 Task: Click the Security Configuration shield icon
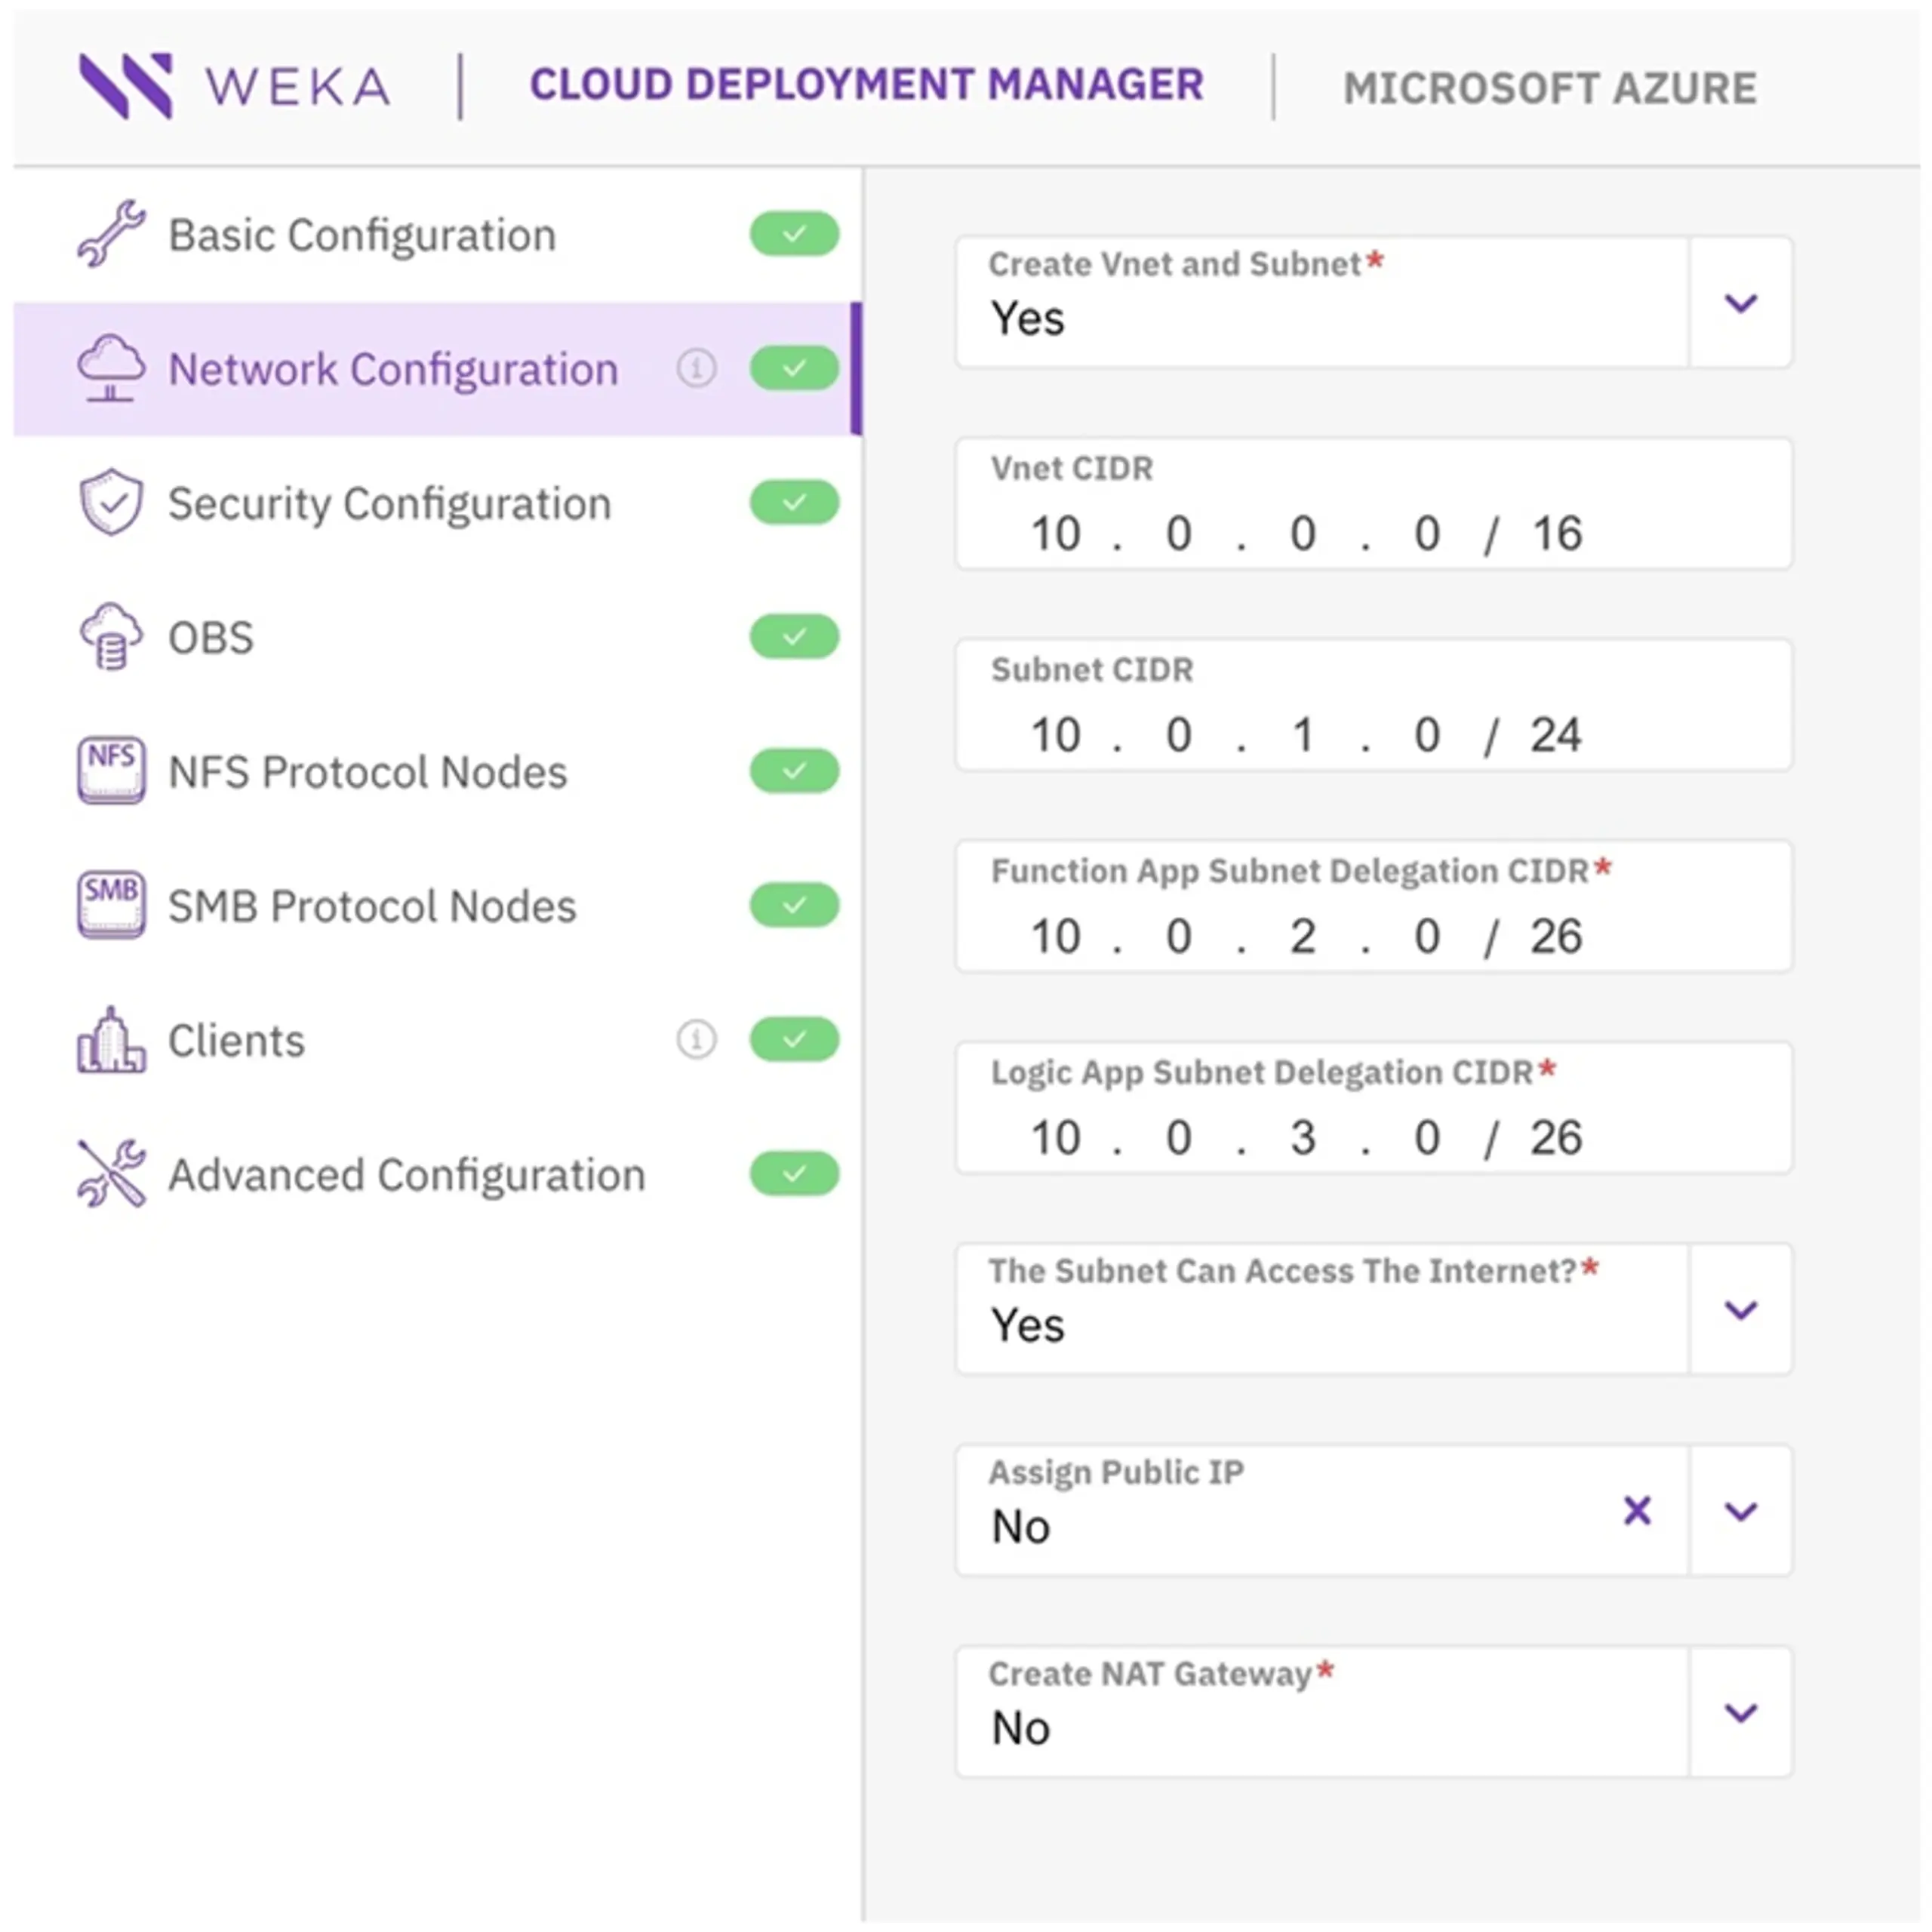pyautogui.click(x=111, y=502)
